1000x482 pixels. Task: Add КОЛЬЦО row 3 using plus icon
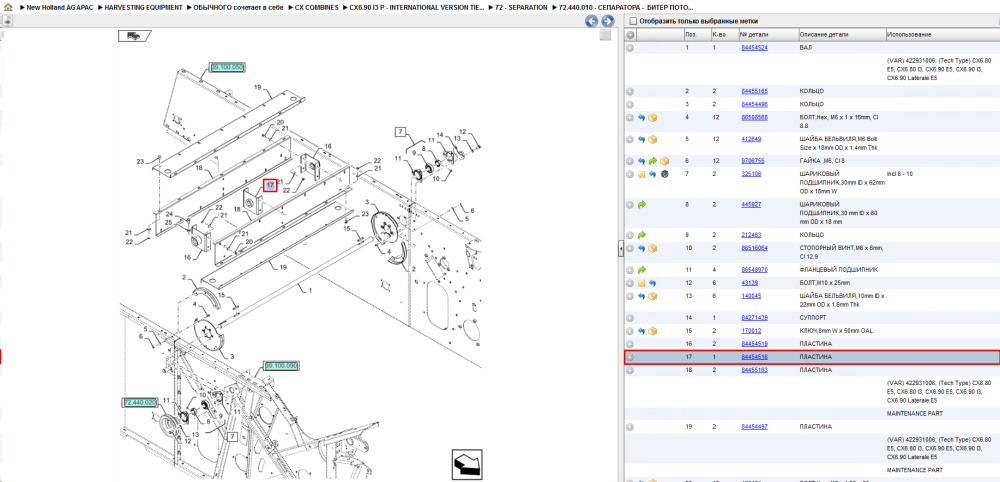click(x=630, y=104)
